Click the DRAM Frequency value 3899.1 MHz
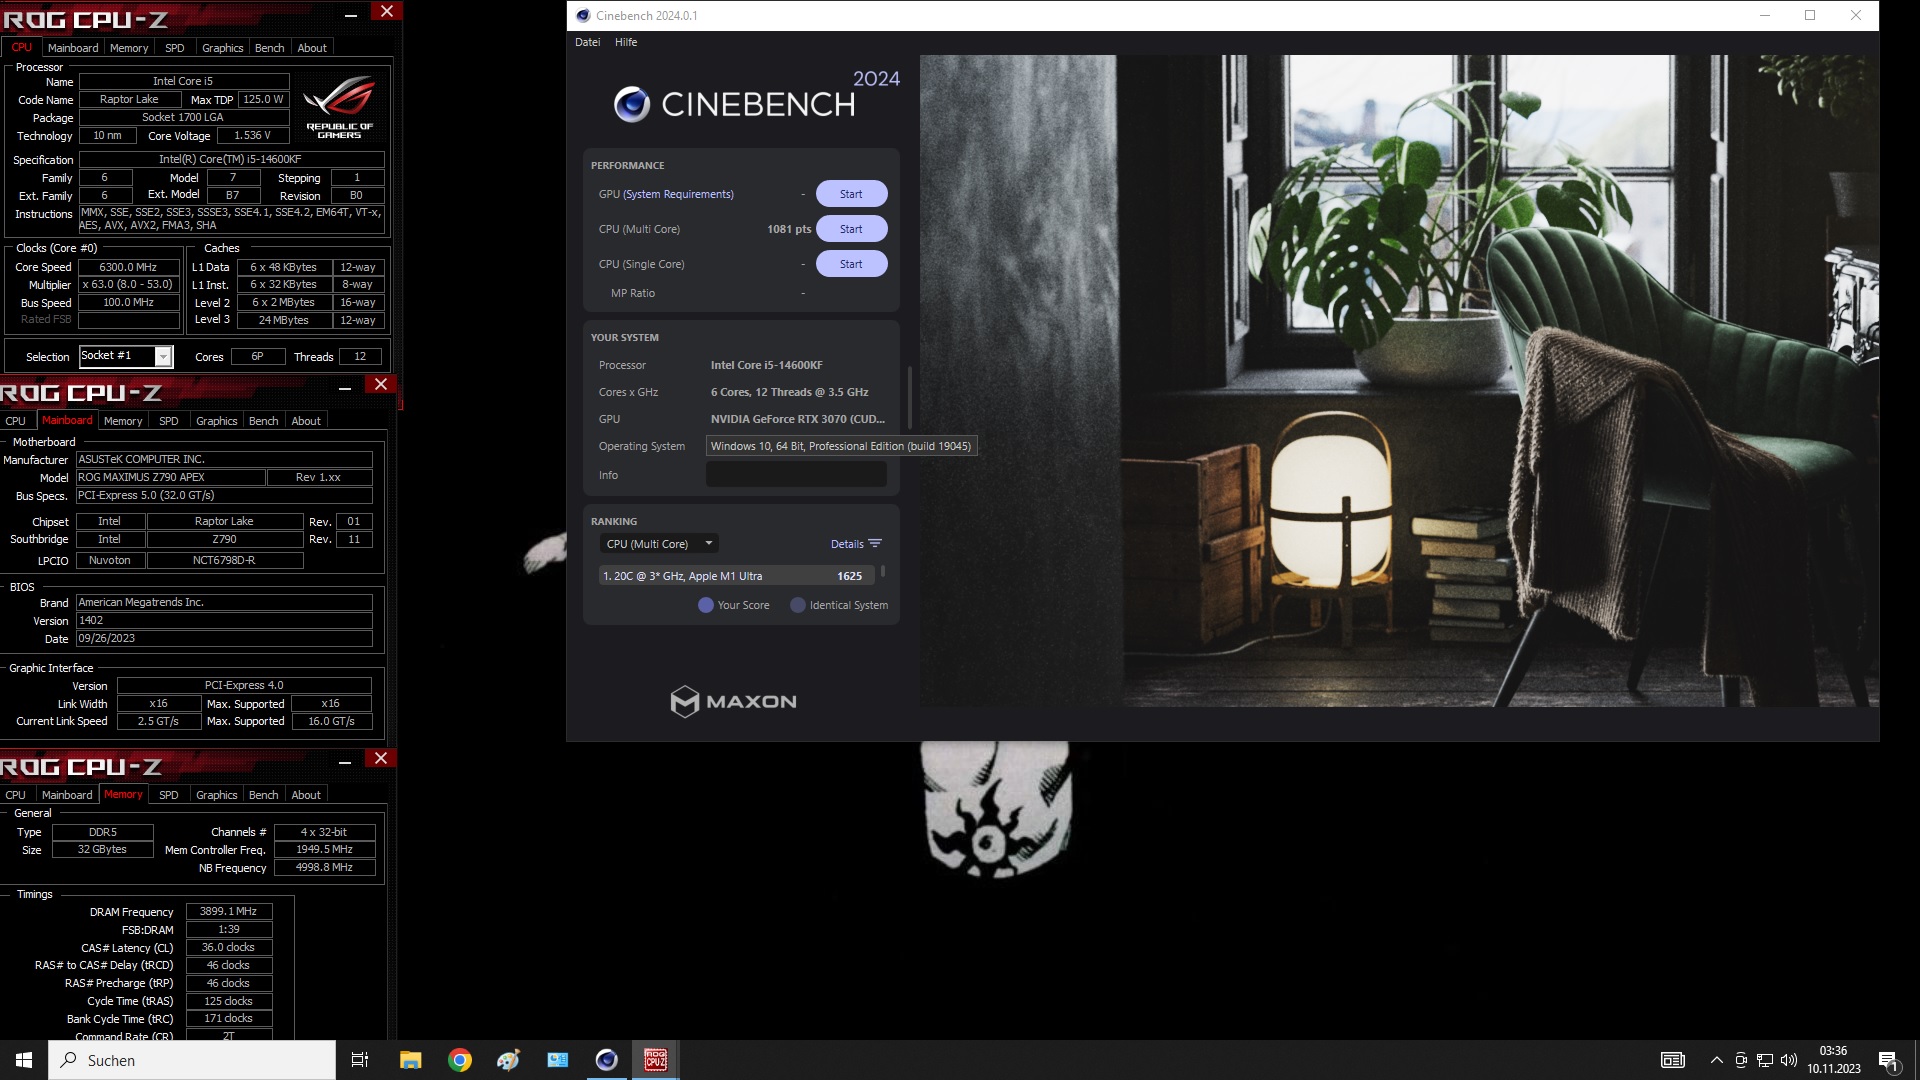This screenshot has height=1080, width=1920. tap(228, 912)
